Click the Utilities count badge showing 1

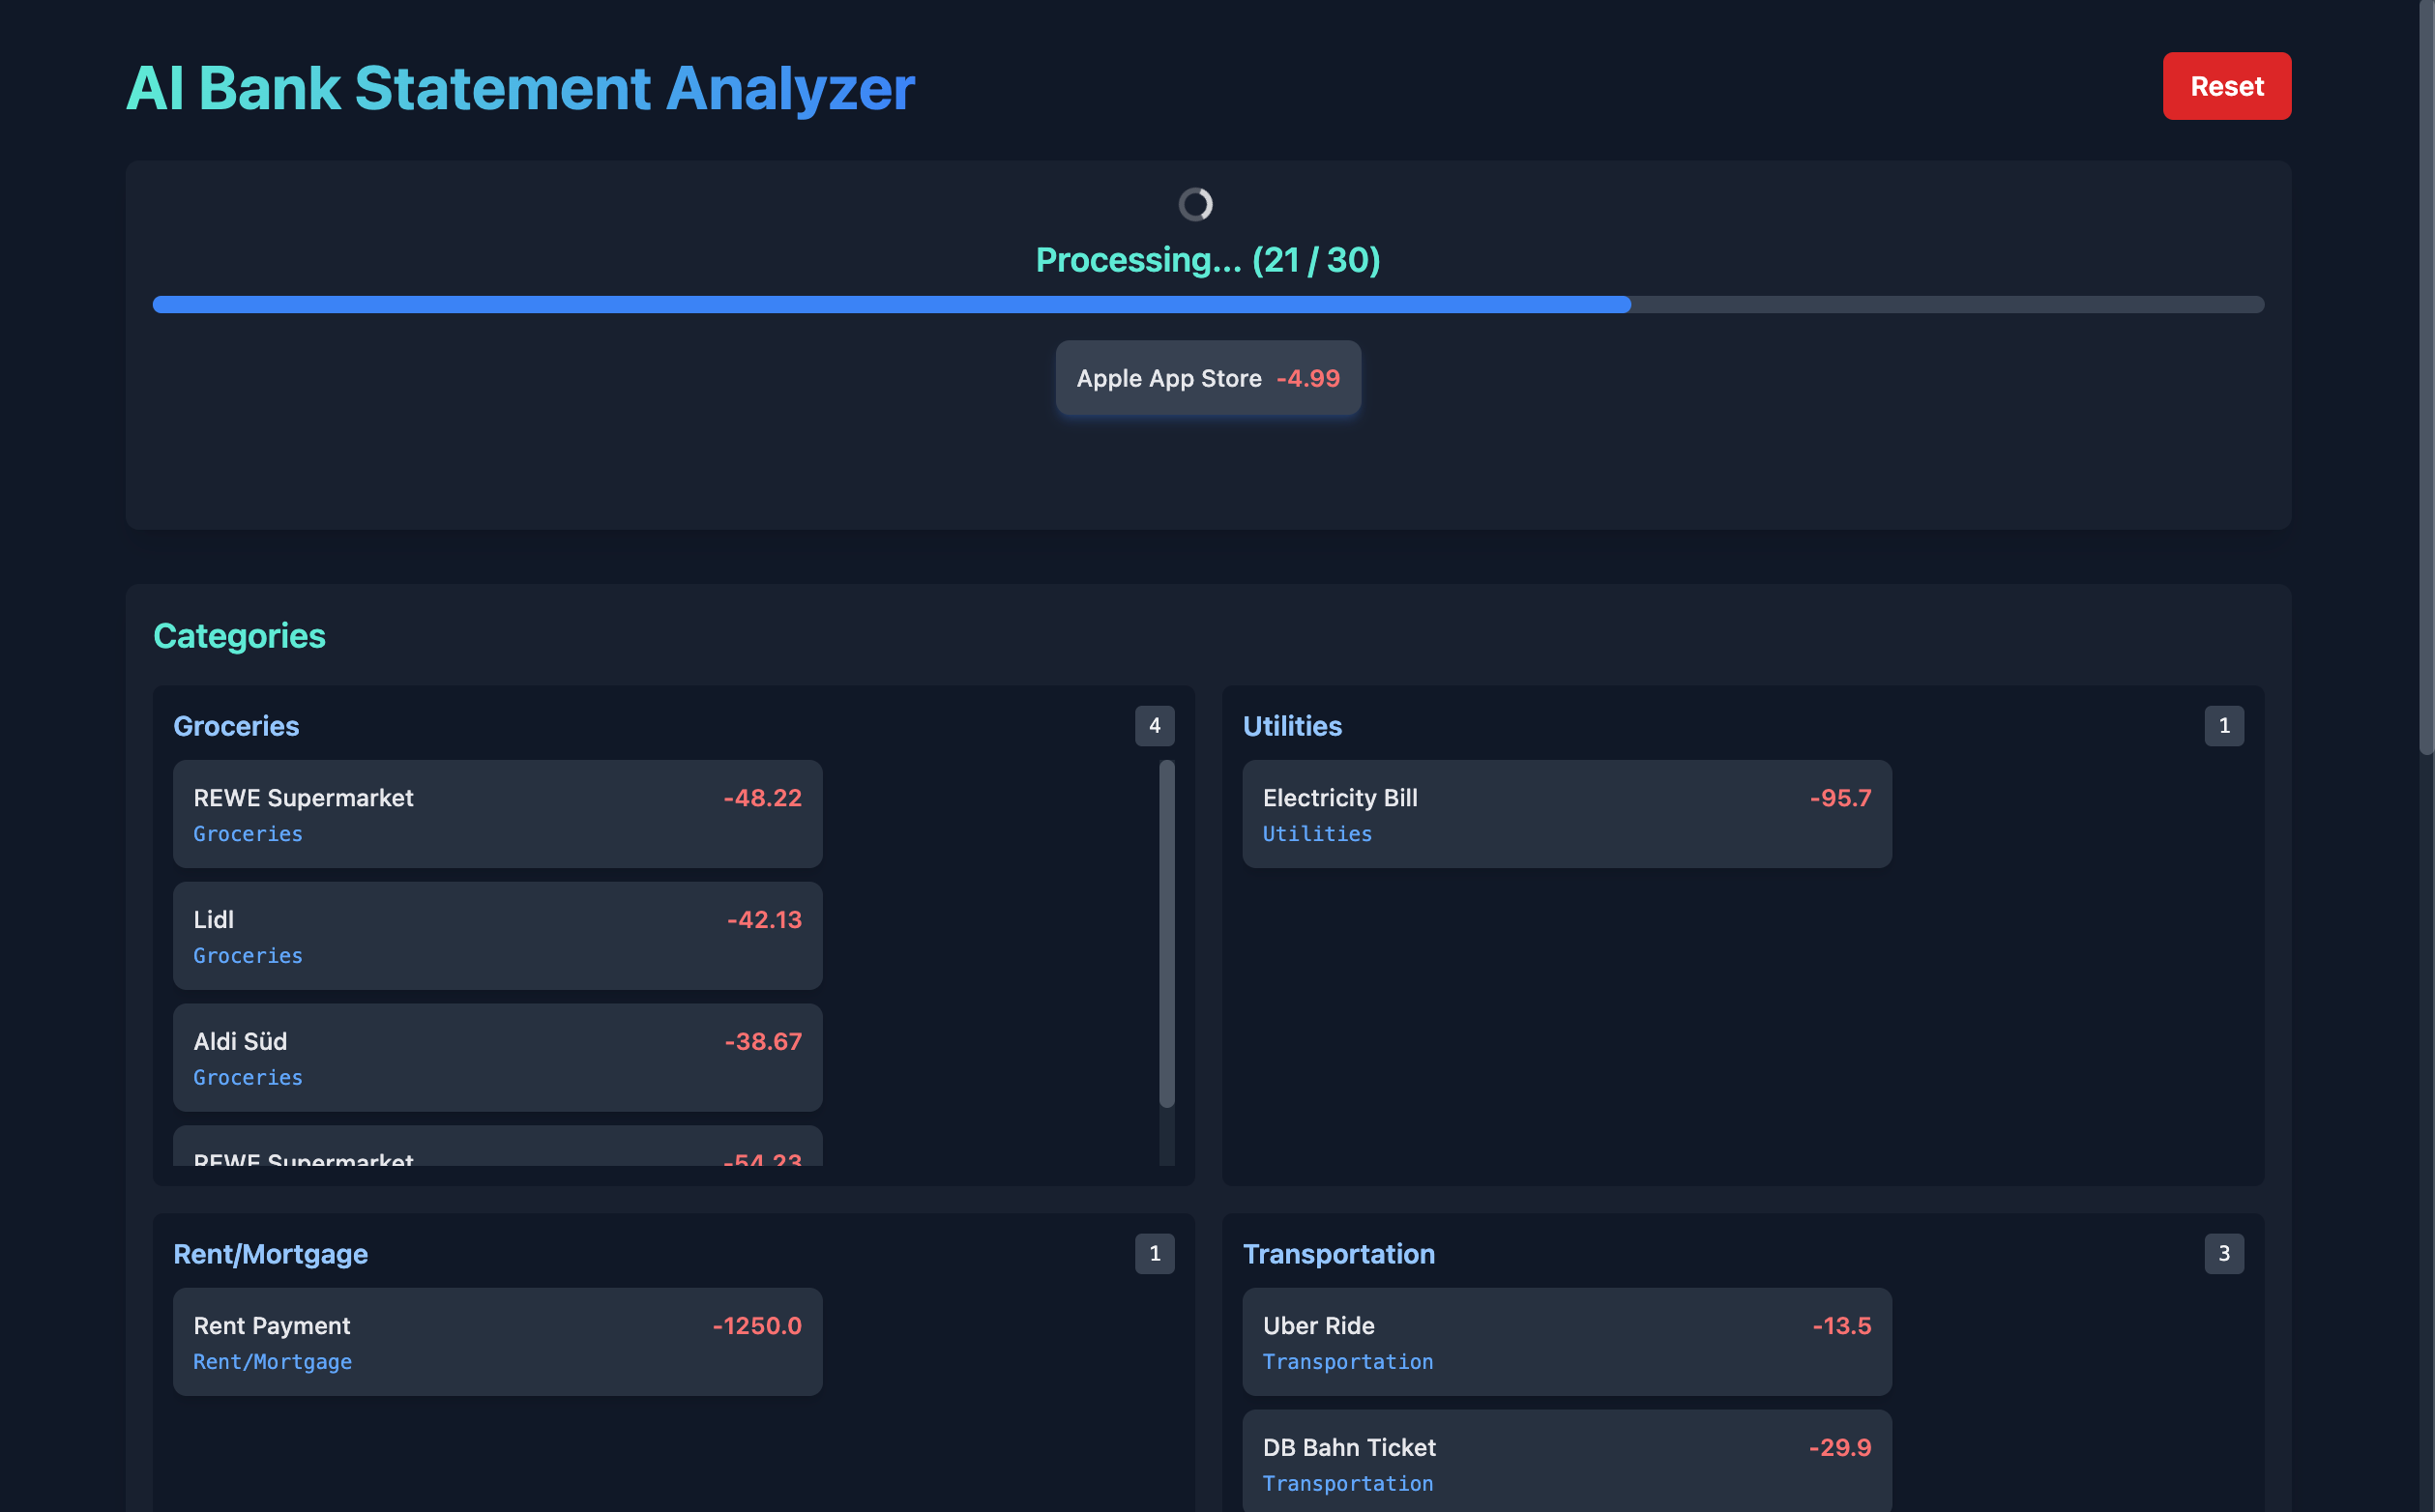click(x=2223, y=726)
